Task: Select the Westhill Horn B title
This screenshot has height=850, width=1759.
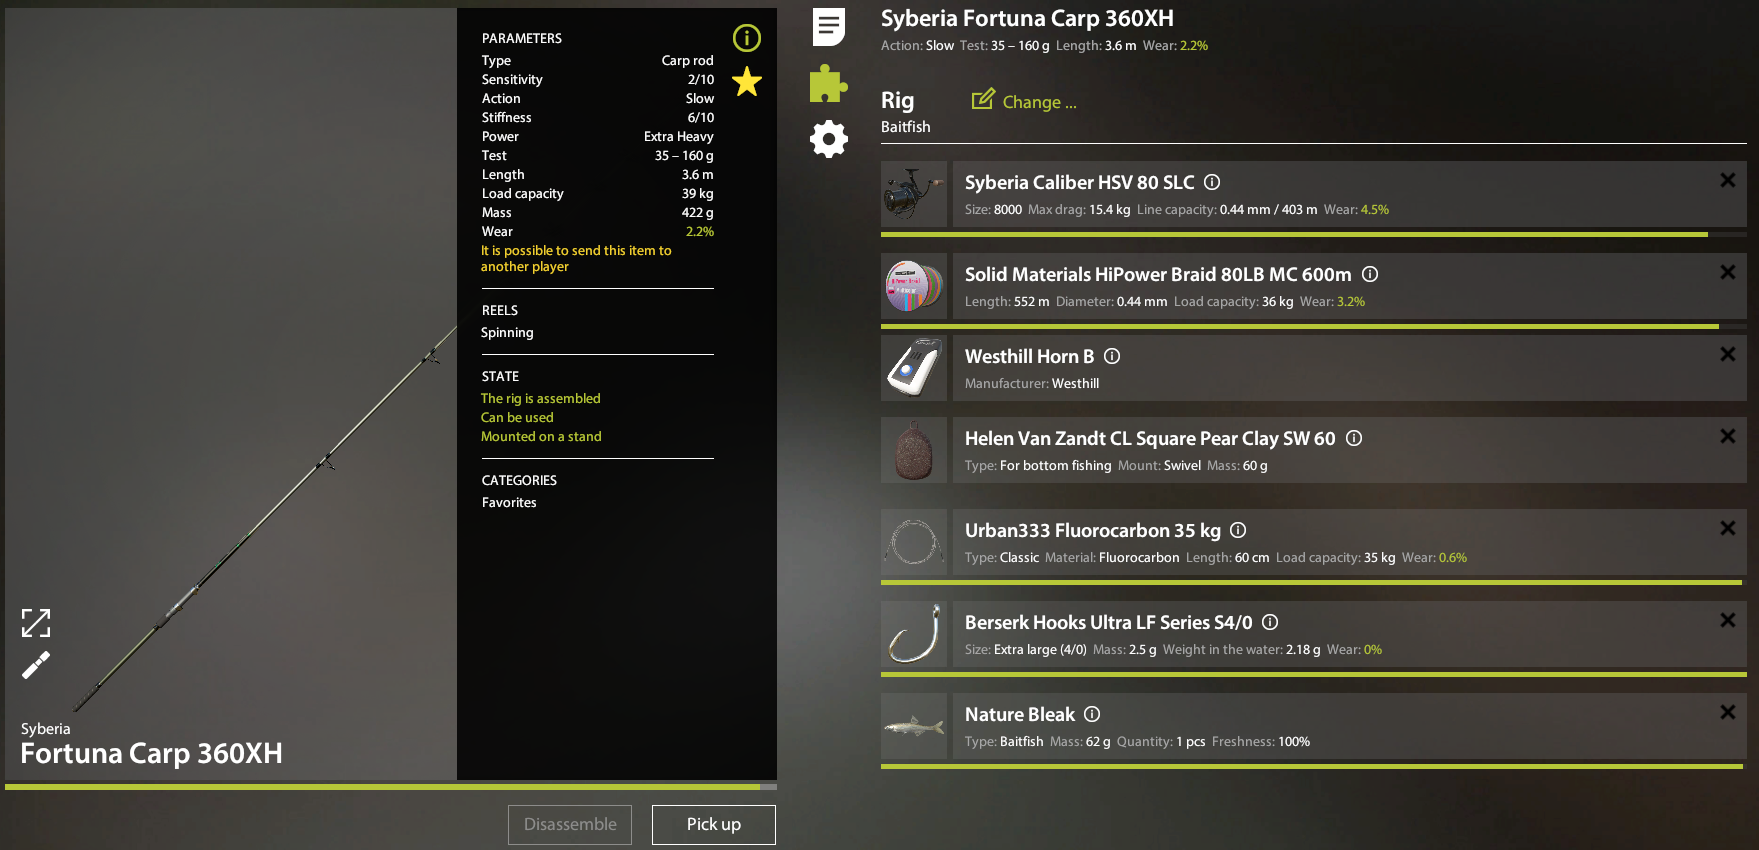Action: pyautogui.click(x=1029, y=356)
